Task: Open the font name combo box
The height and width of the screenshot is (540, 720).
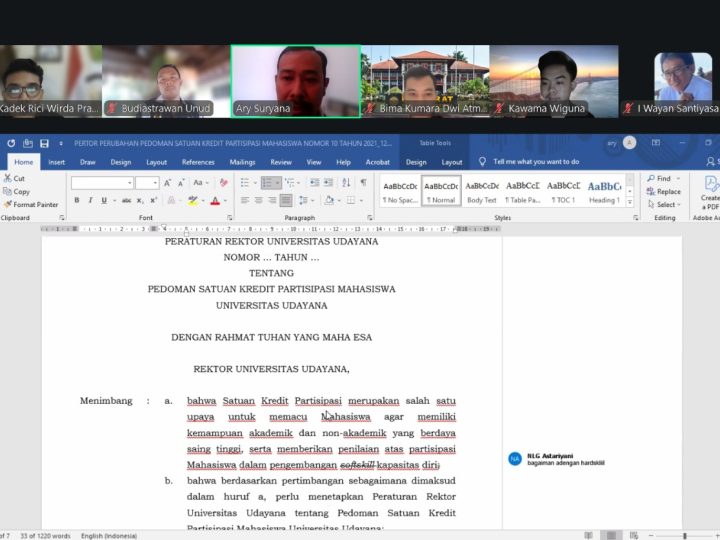Action: point(102,183)
